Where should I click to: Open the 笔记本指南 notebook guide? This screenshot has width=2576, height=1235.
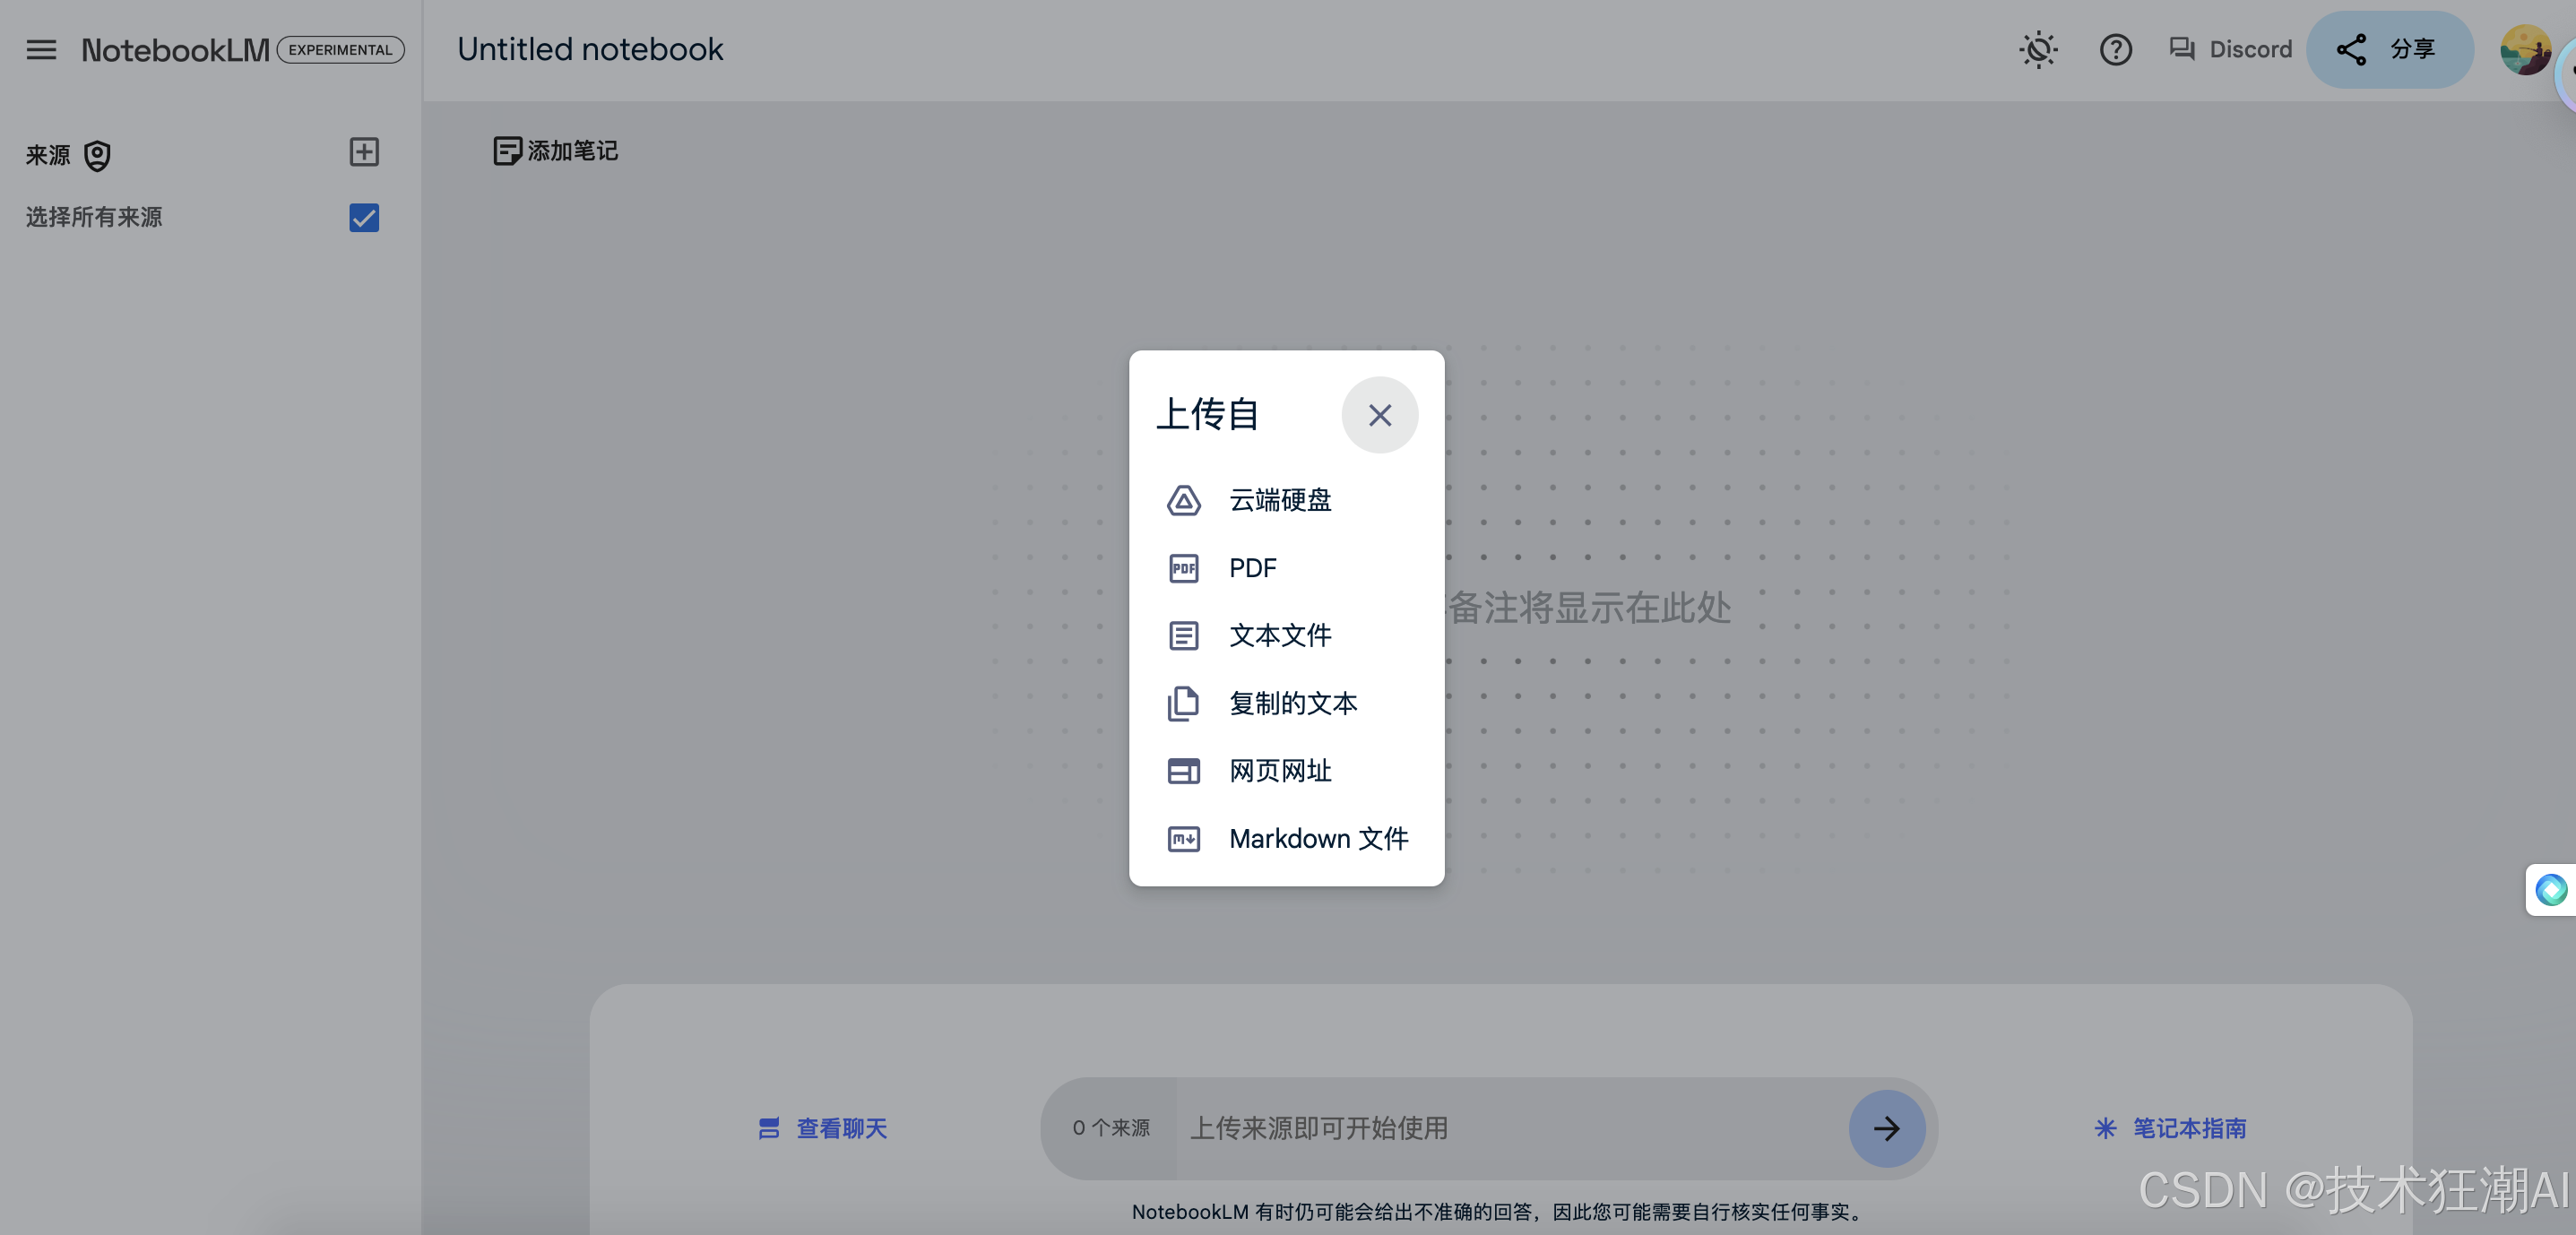2170,1128
